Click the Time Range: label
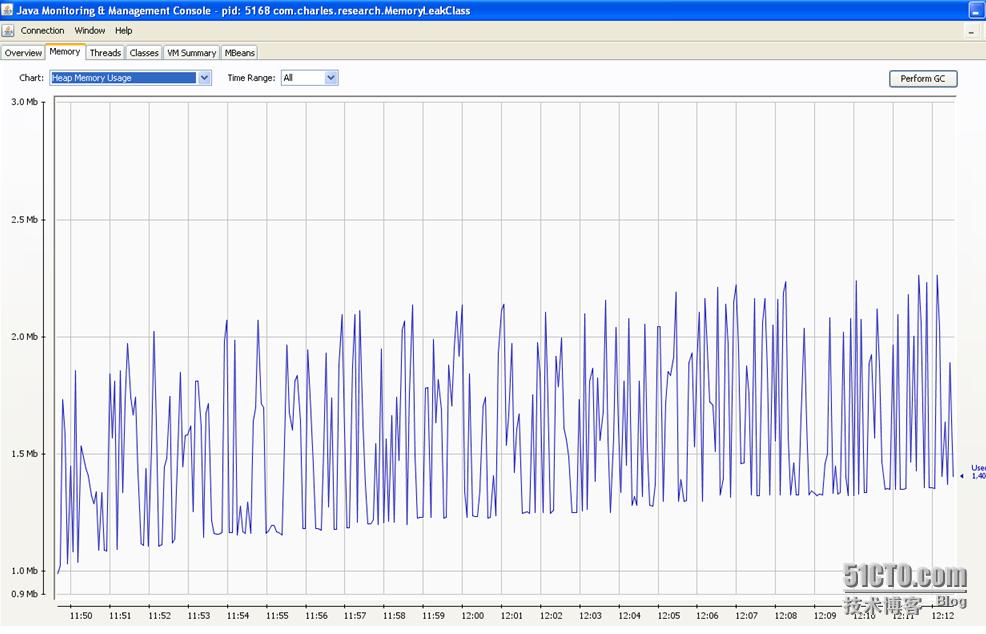 point(252,78)
